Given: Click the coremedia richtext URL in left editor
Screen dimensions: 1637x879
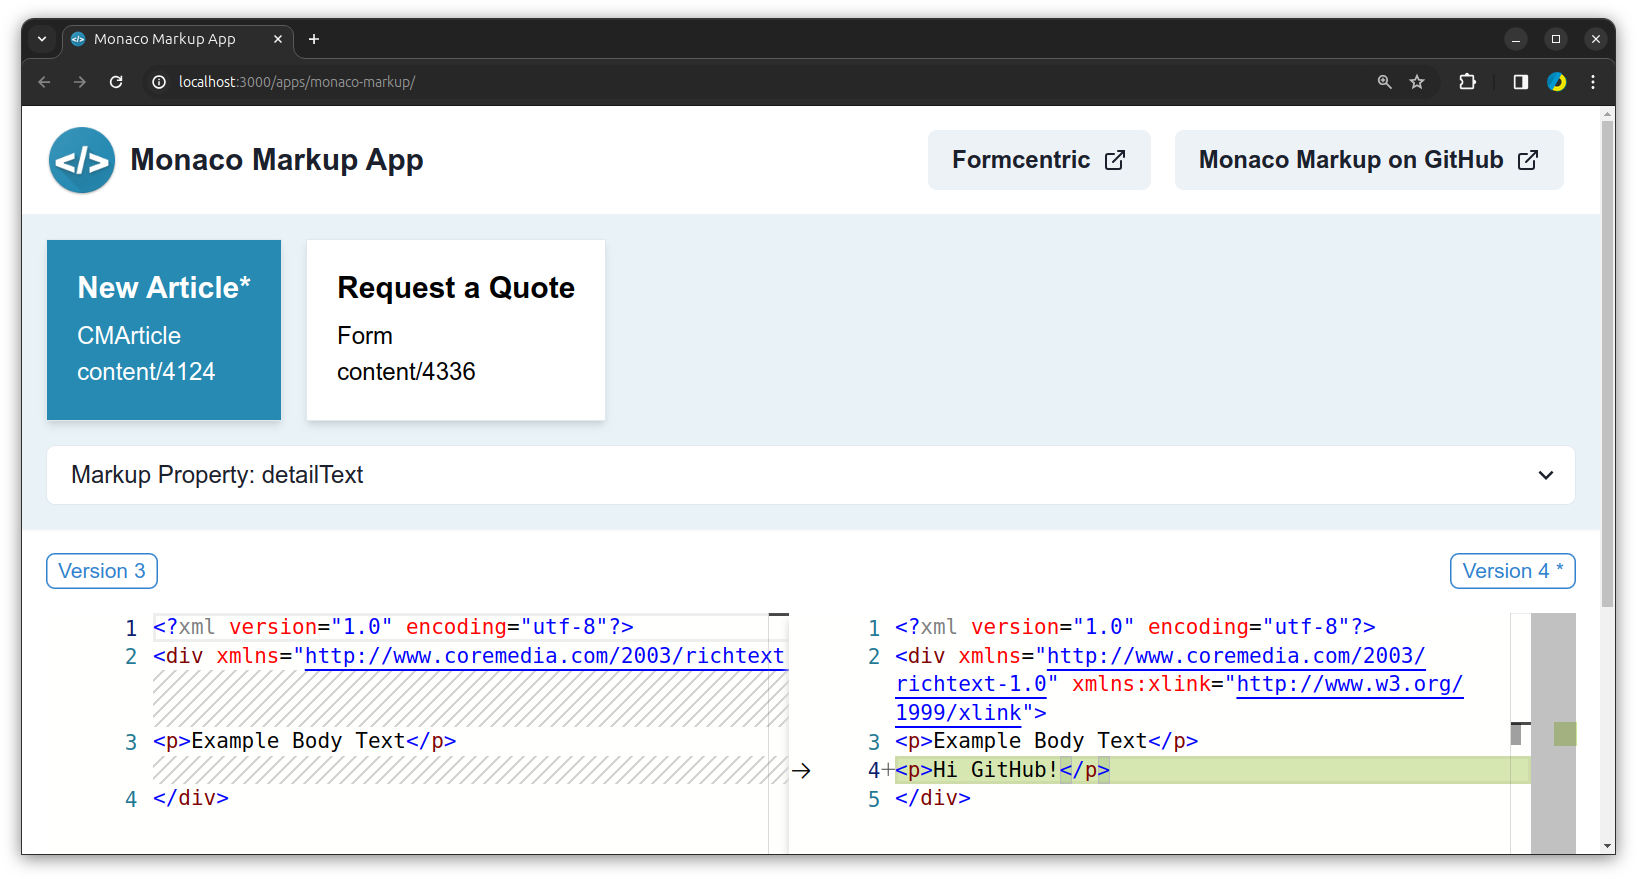Looking at the screenshot, I should coord(544,656).
